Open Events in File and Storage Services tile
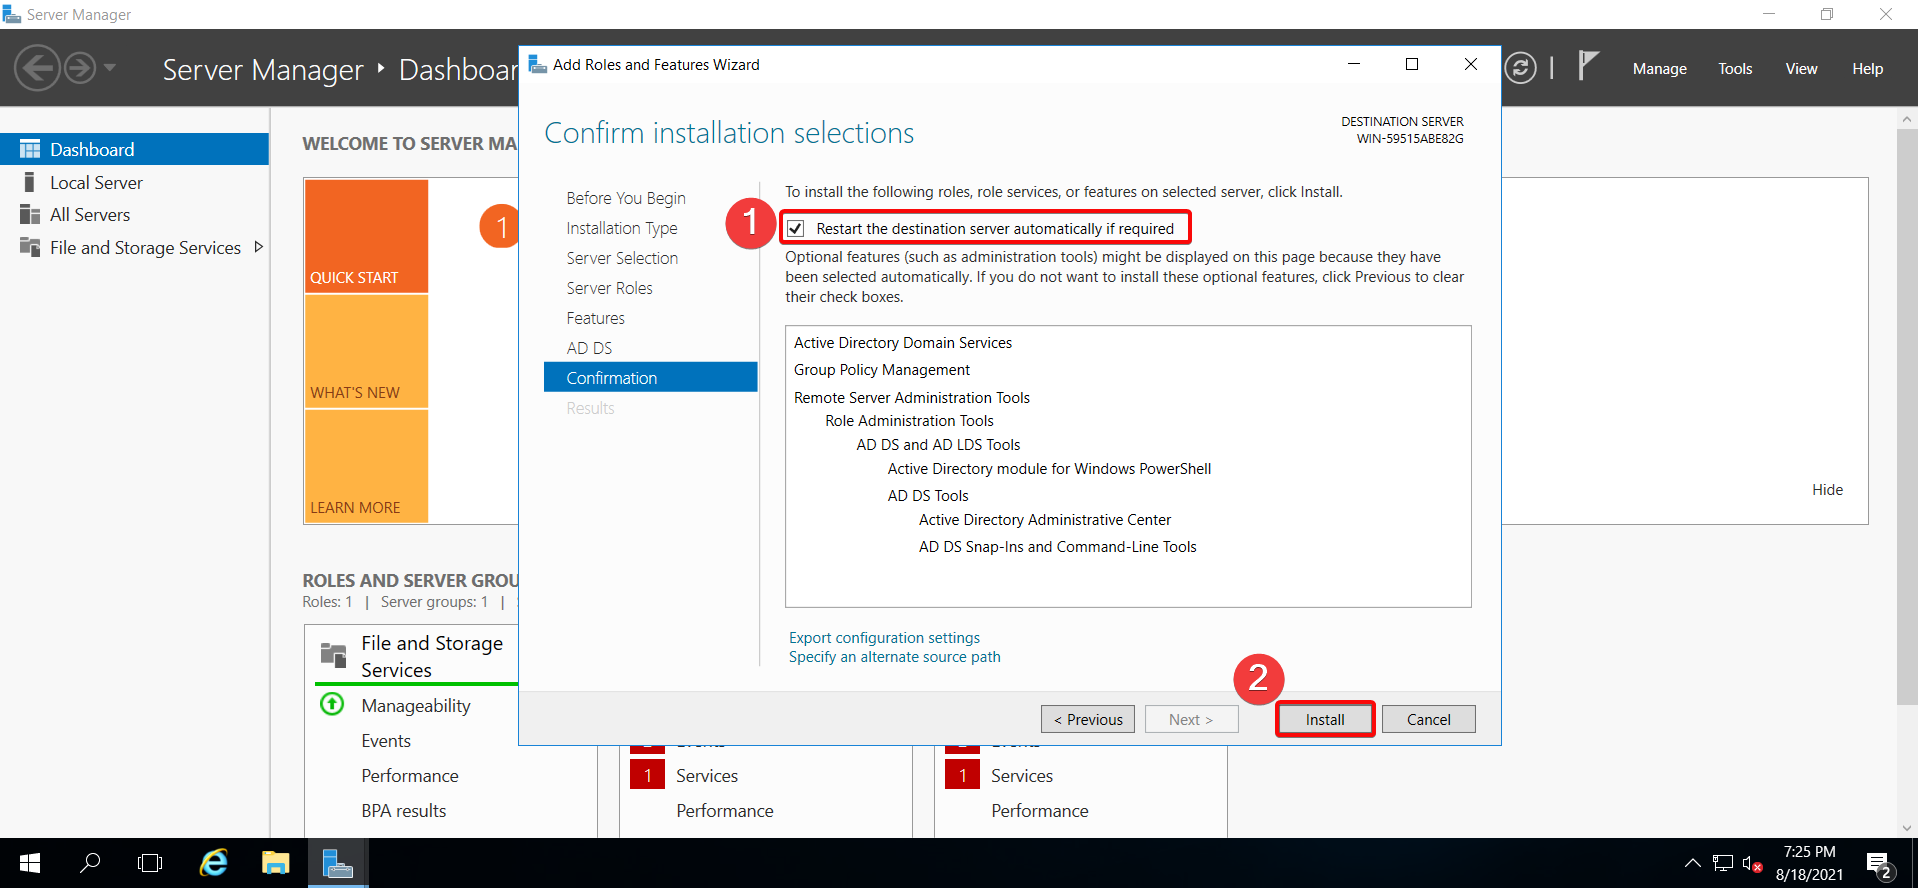 (x=386, y=741)
